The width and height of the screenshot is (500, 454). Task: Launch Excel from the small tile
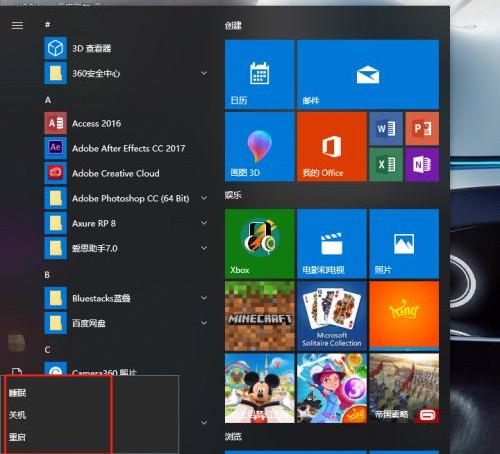click(386, 165)
